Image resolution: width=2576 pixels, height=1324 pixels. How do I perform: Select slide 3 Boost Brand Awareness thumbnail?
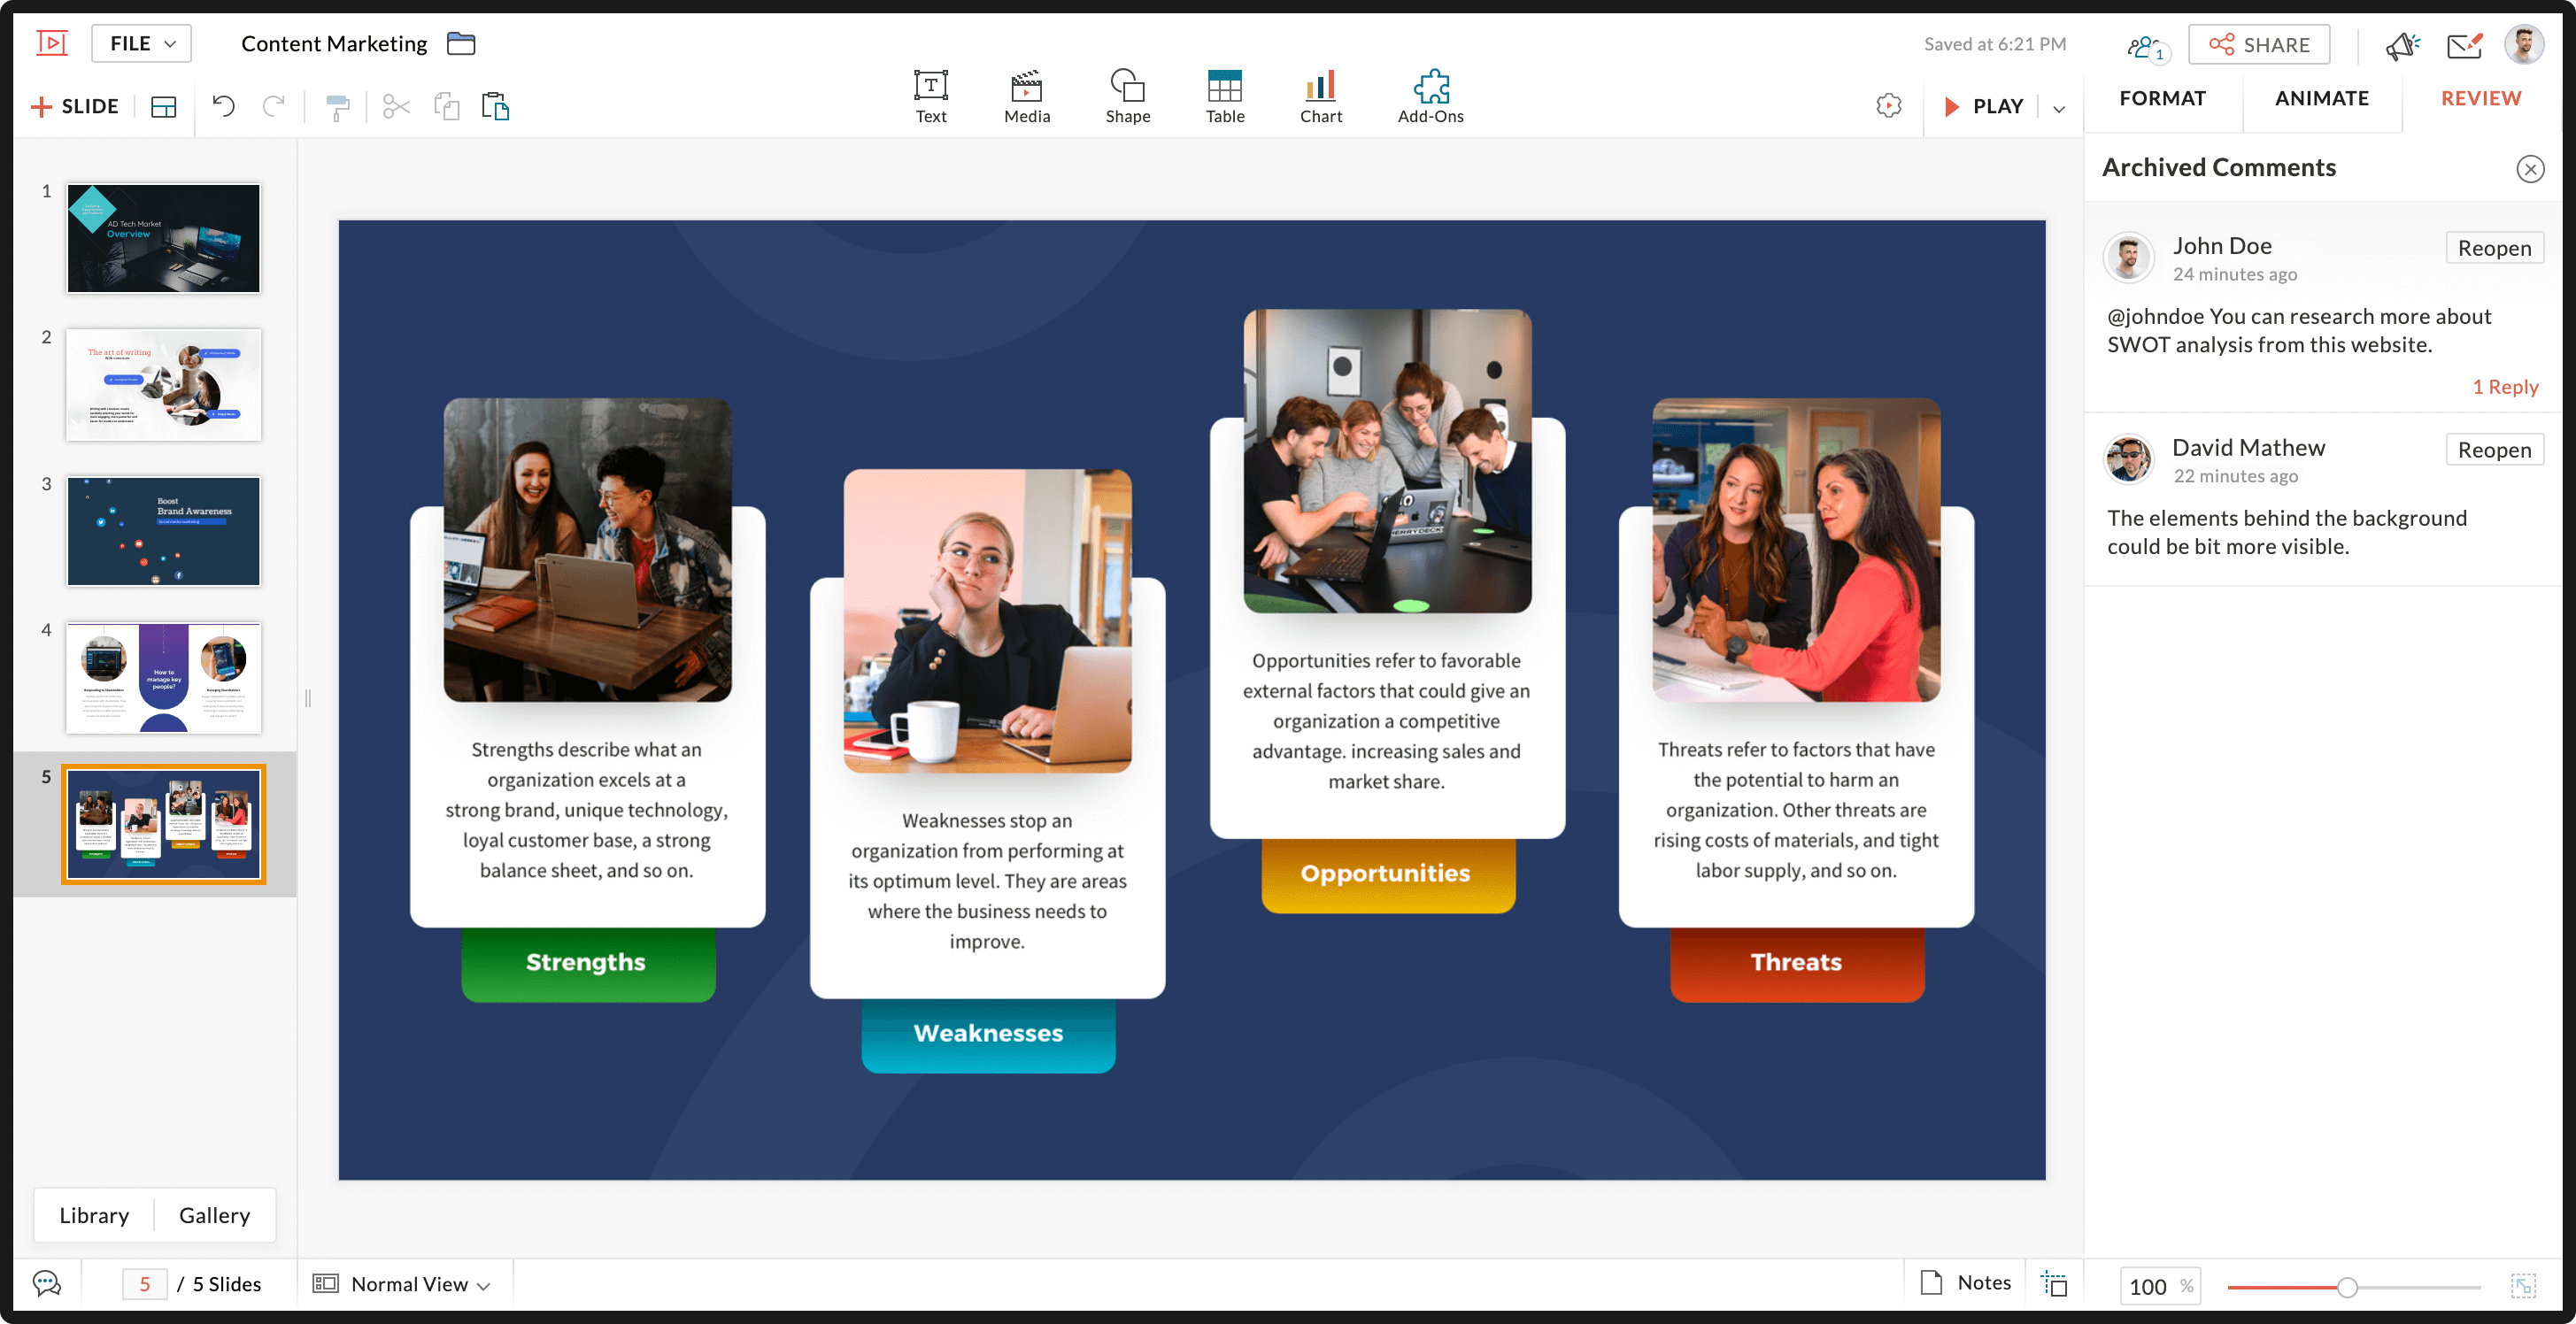click(163, 531)
